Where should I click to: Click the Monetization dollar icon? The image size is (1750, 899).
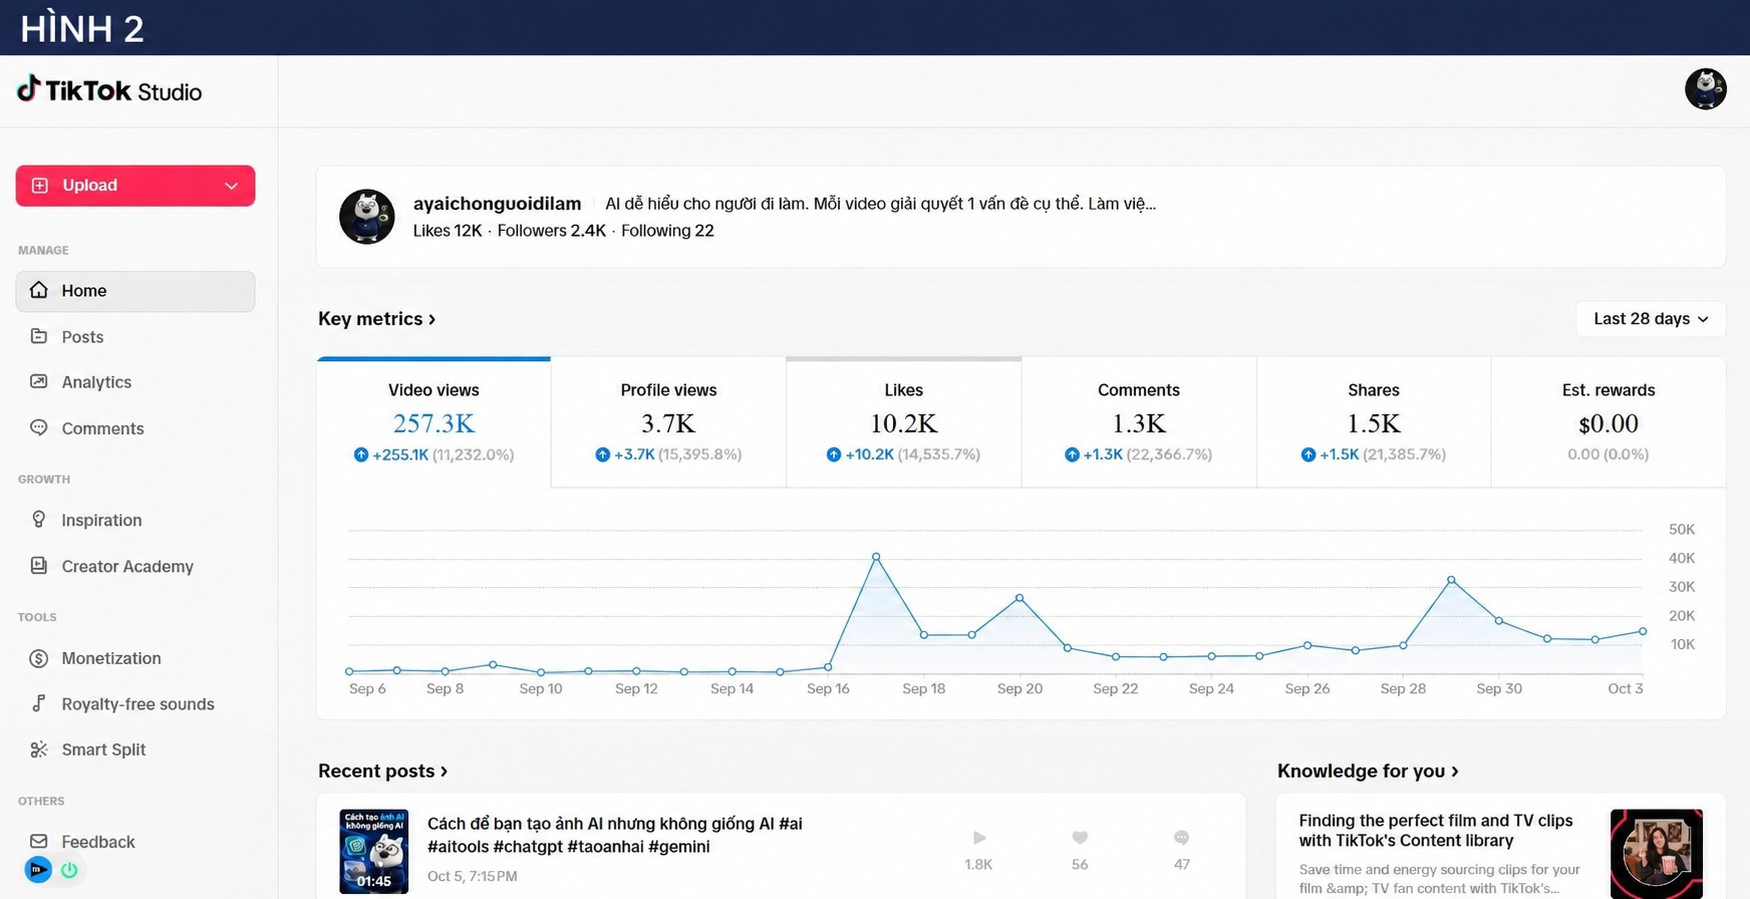[x=39, y=658]
